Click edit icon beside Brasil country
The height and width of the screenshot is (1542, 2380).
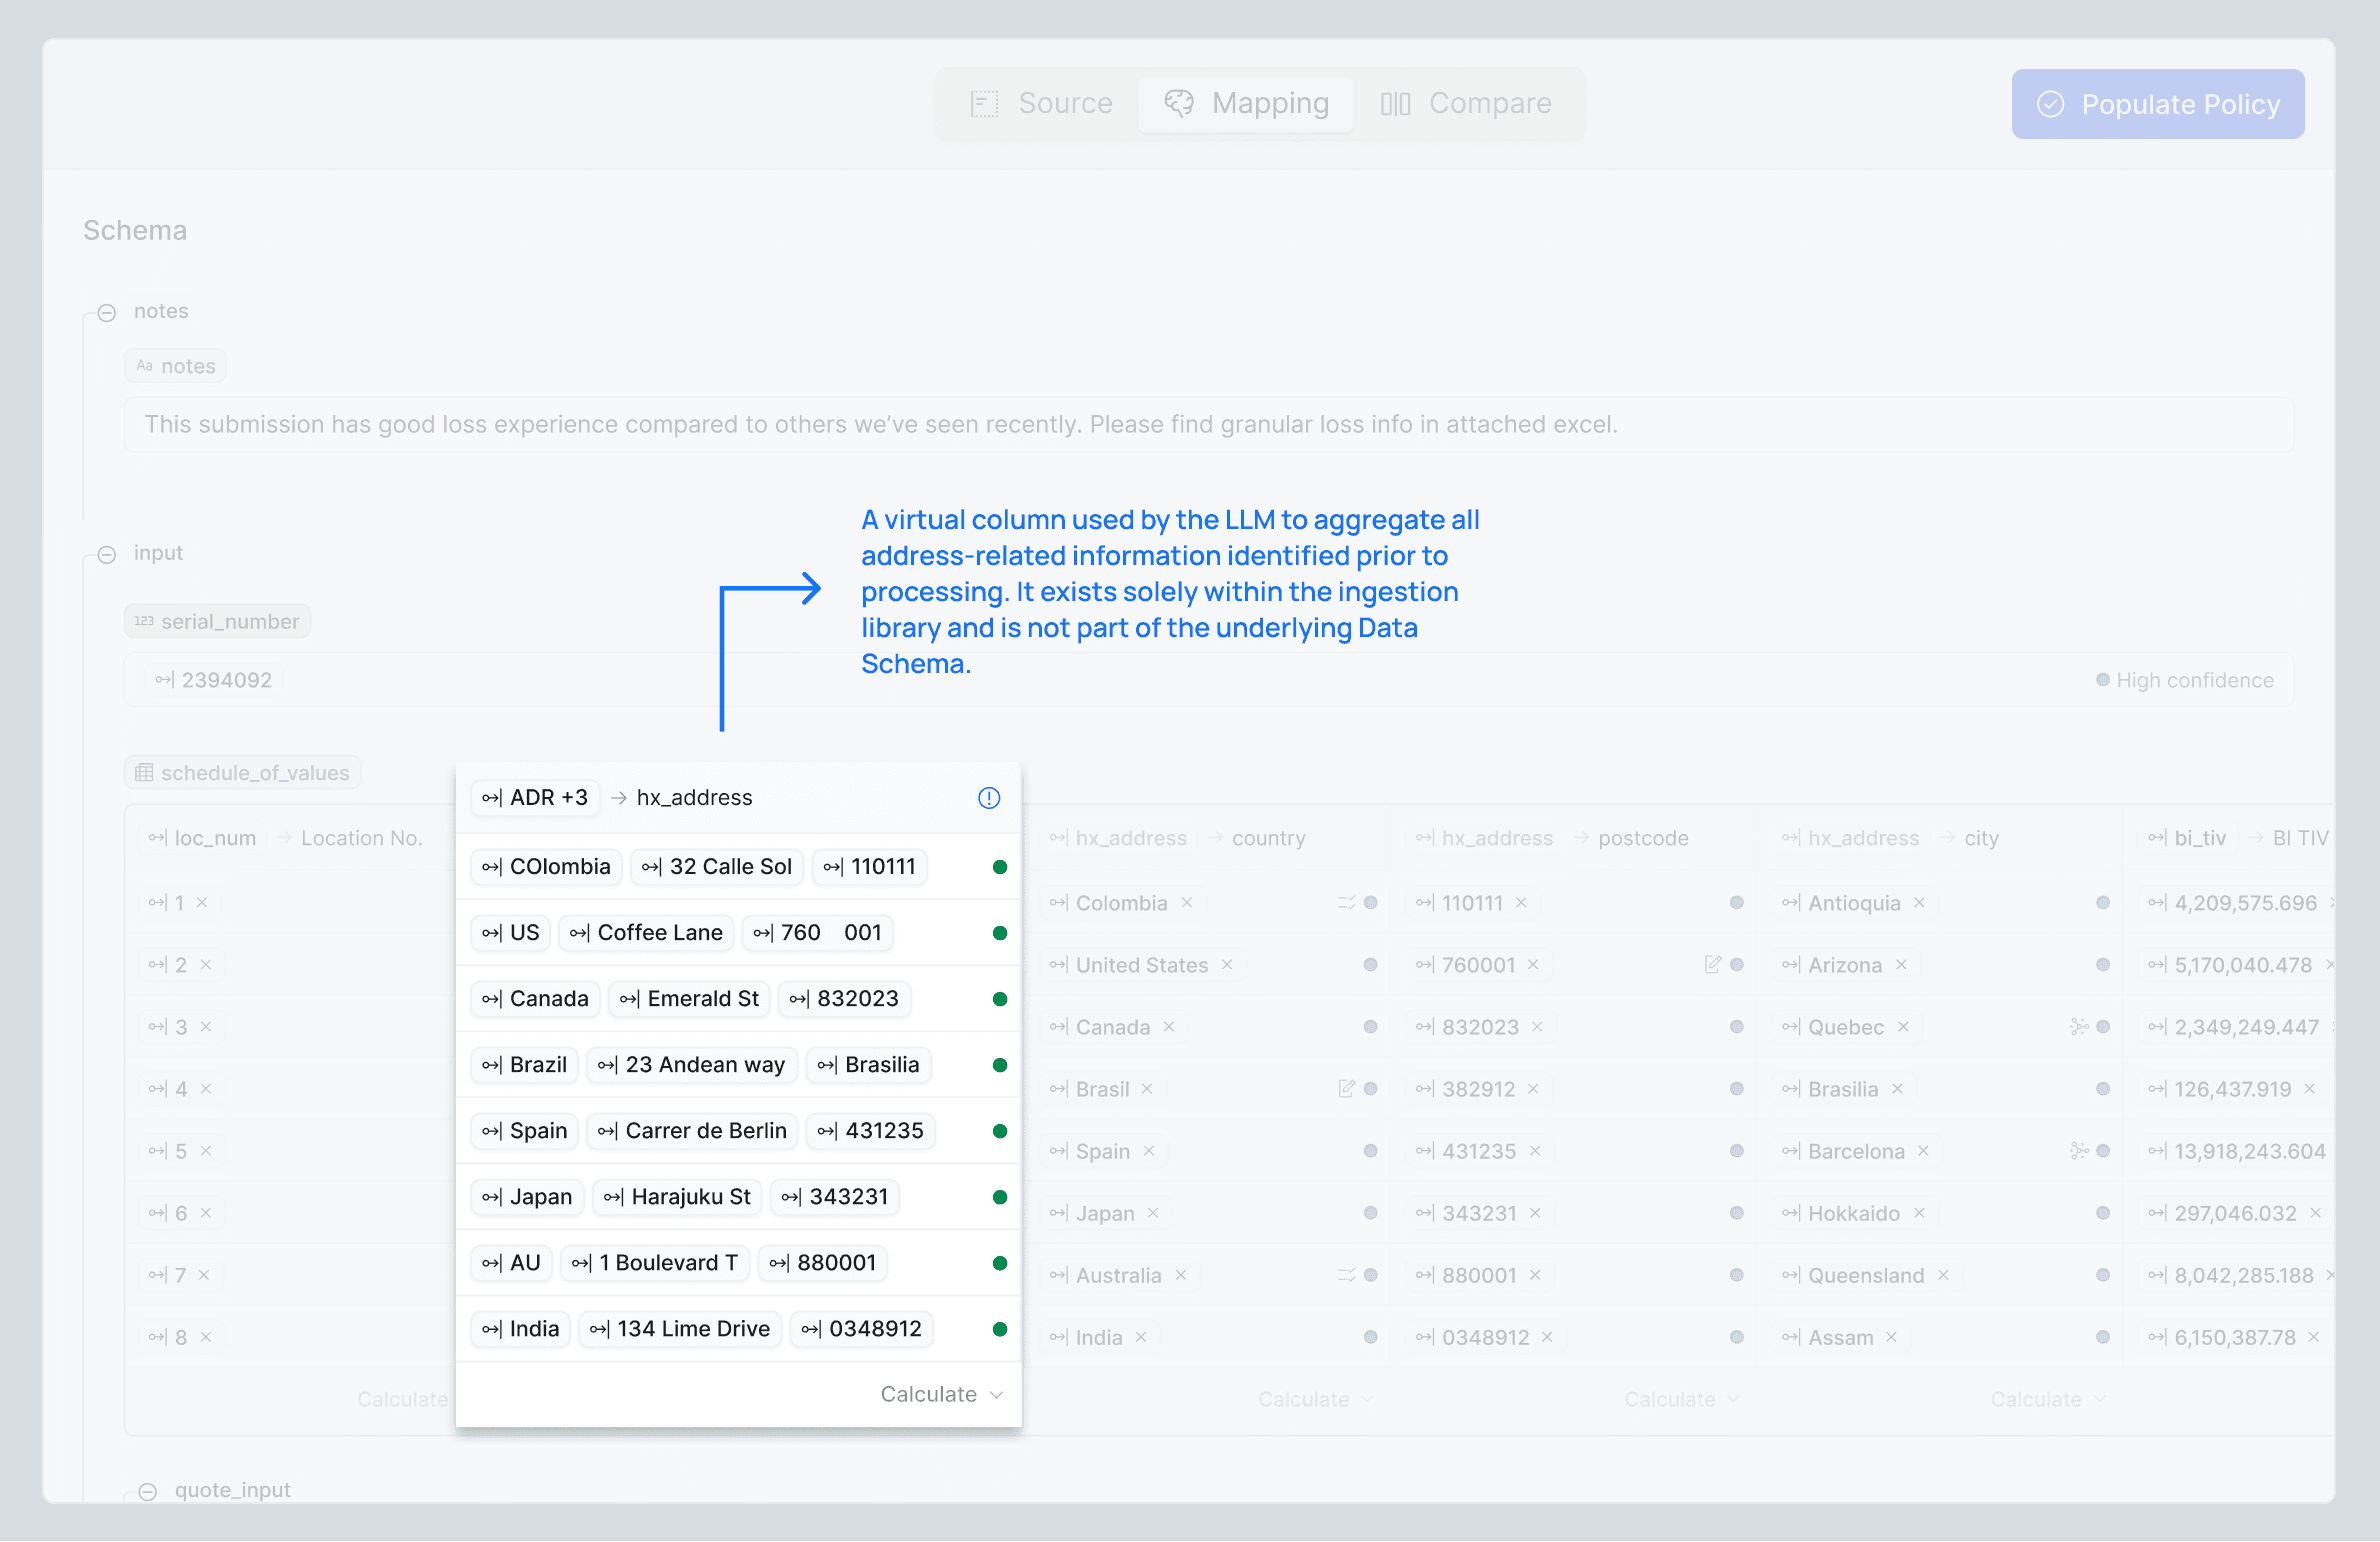tap(1346, 1089)
